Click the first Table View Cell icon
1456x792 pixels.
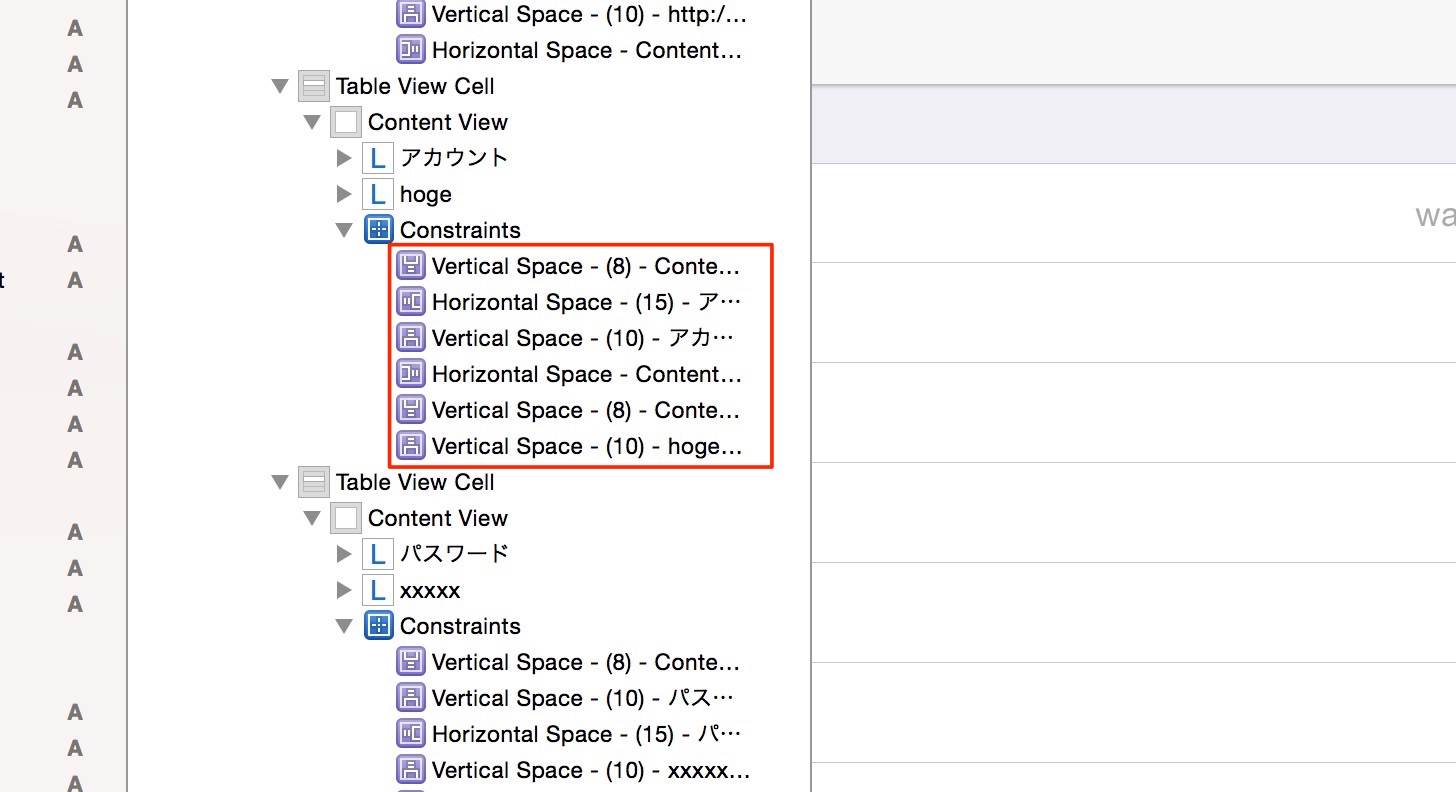(x=313, y=86)
